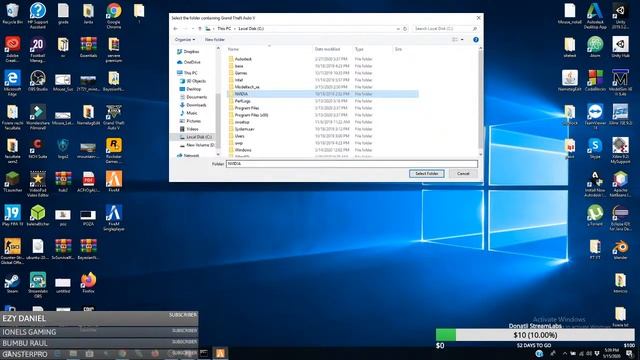Open balenaEtcher desktop shortcut
Screen dimensions: 640x360
click(x=38, y=216)
